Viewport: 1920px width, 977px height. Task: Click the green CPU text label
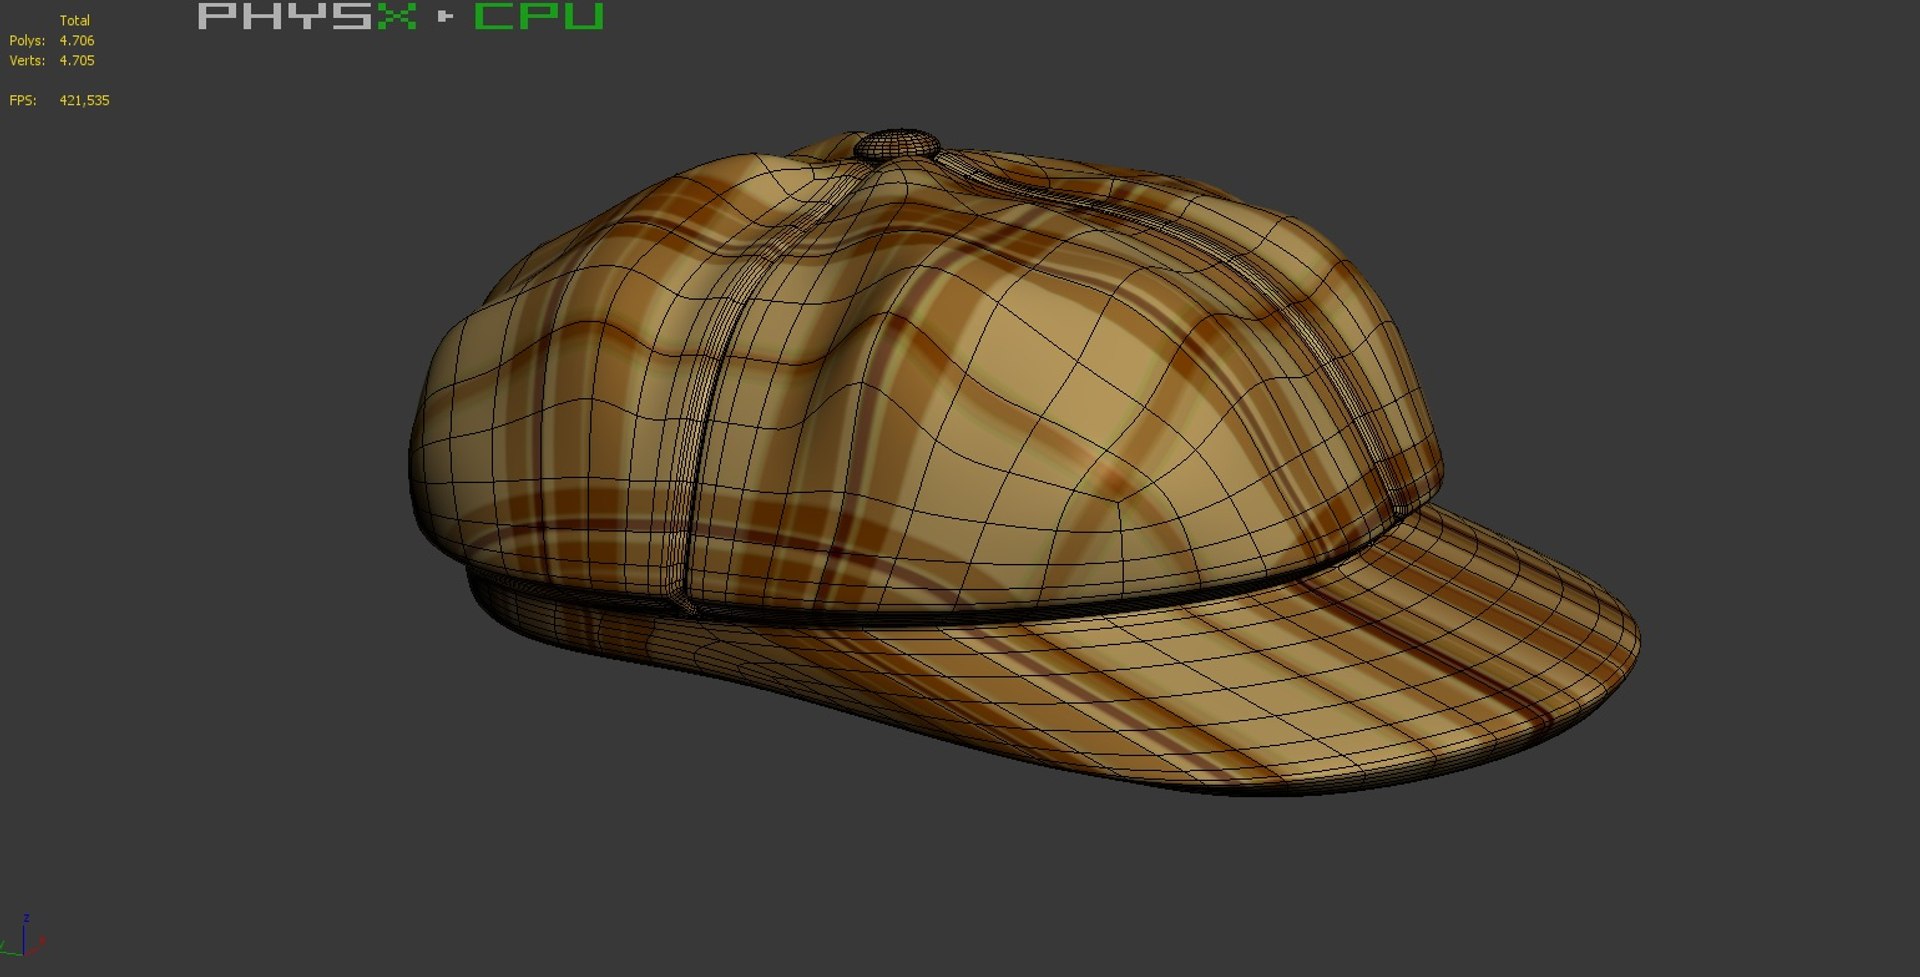pyautogui.click(x=539, y=16)
